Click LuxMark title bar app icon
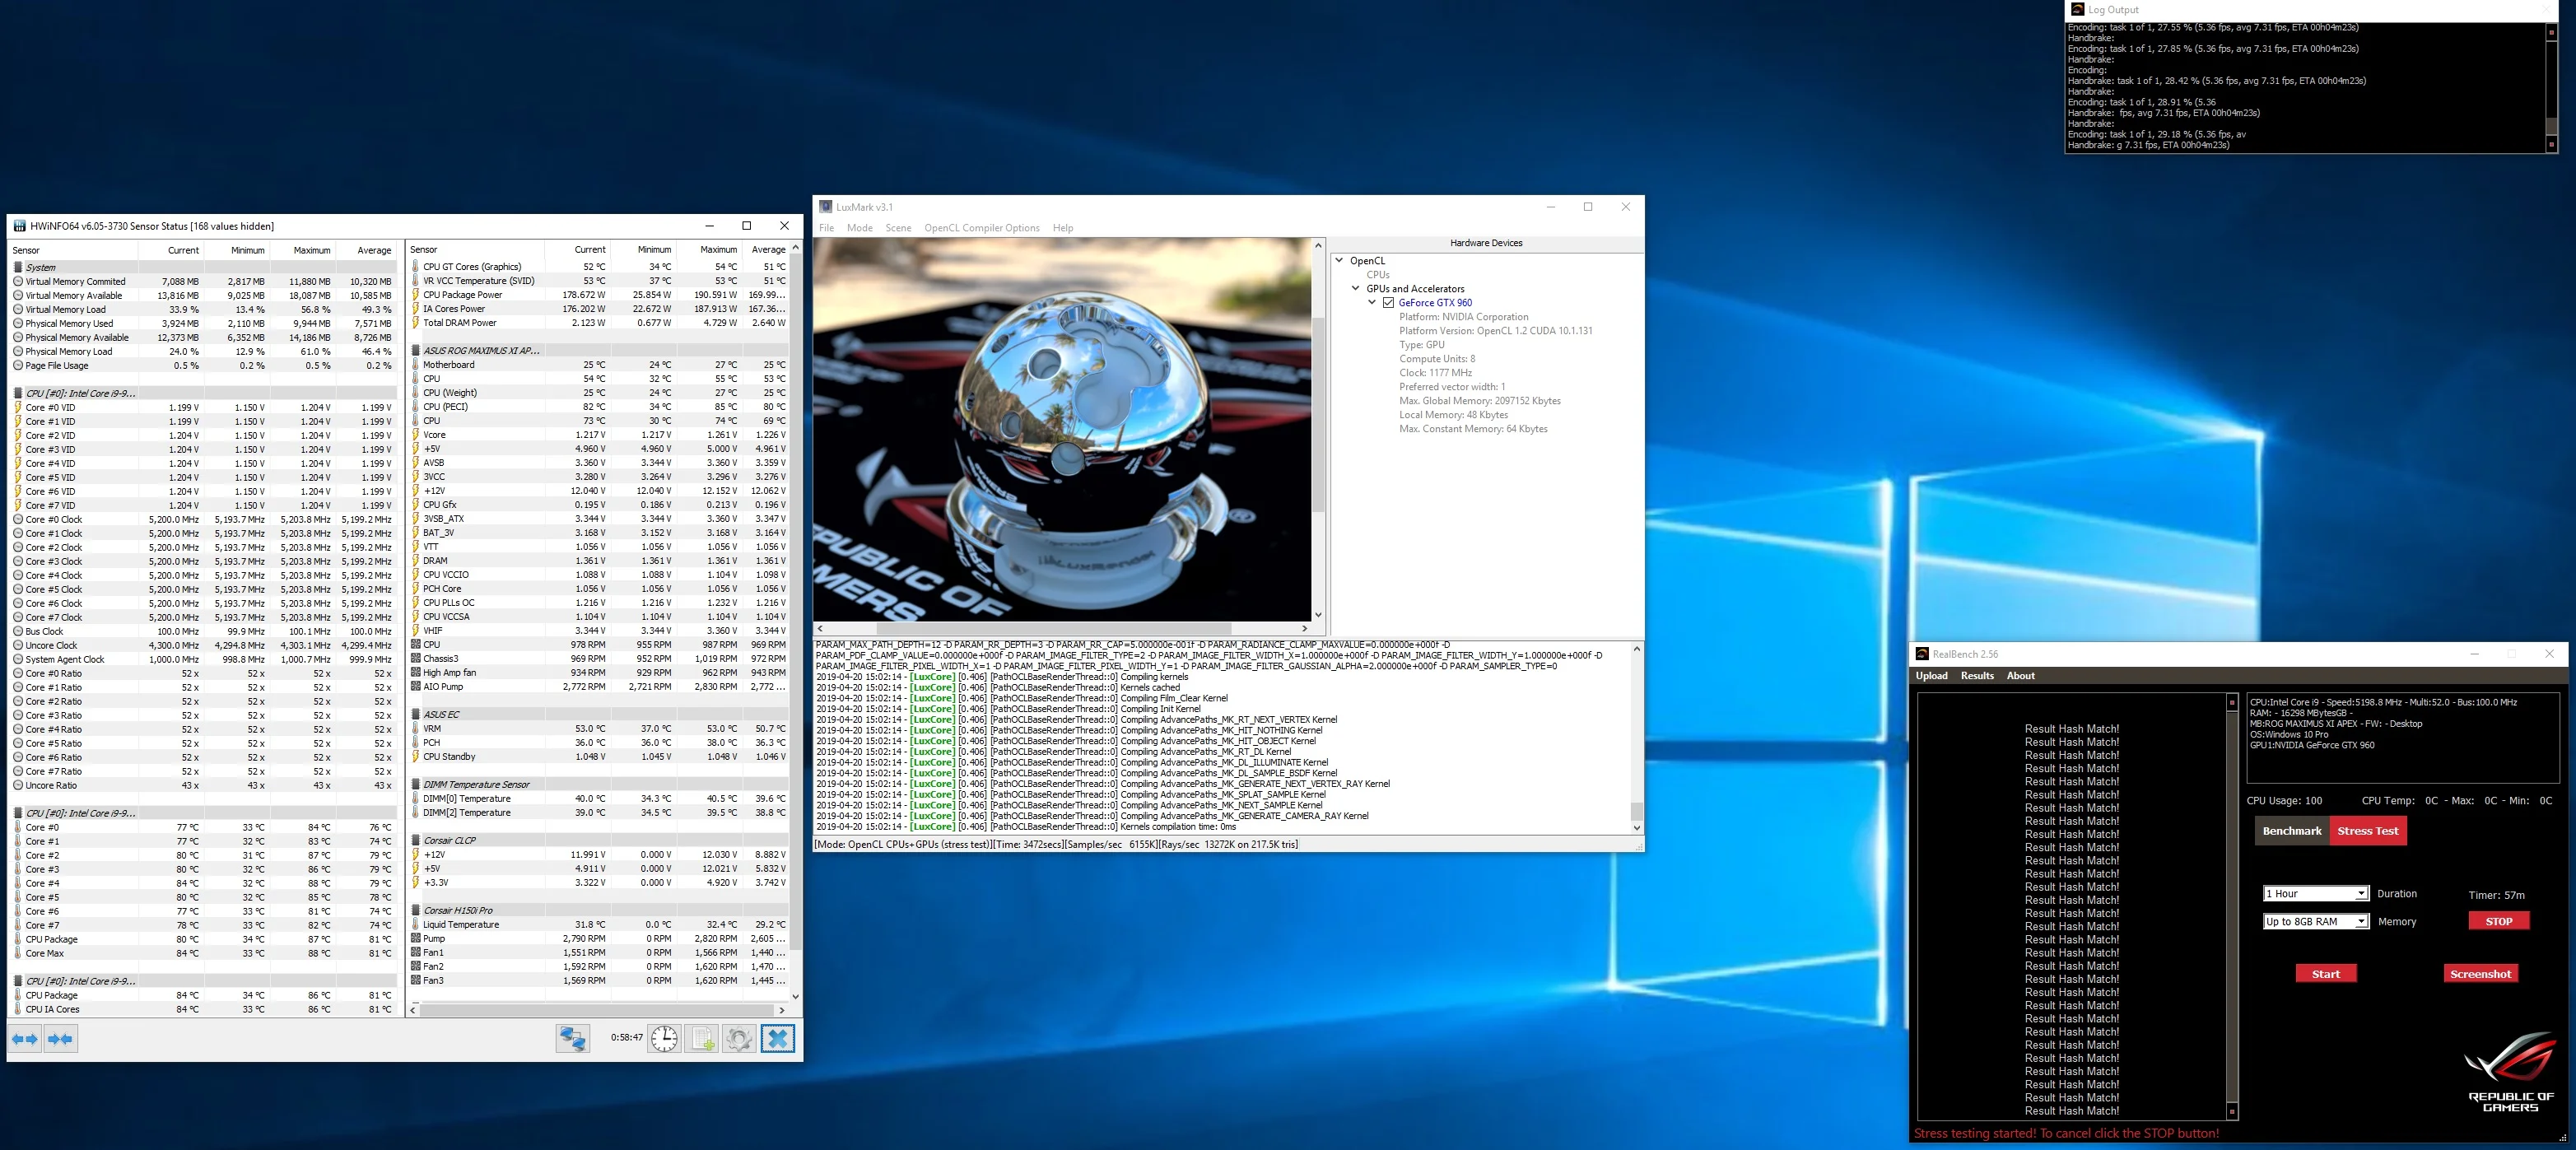Image resolution: width=2576 pixels, height=1150 pixels. 825,207
